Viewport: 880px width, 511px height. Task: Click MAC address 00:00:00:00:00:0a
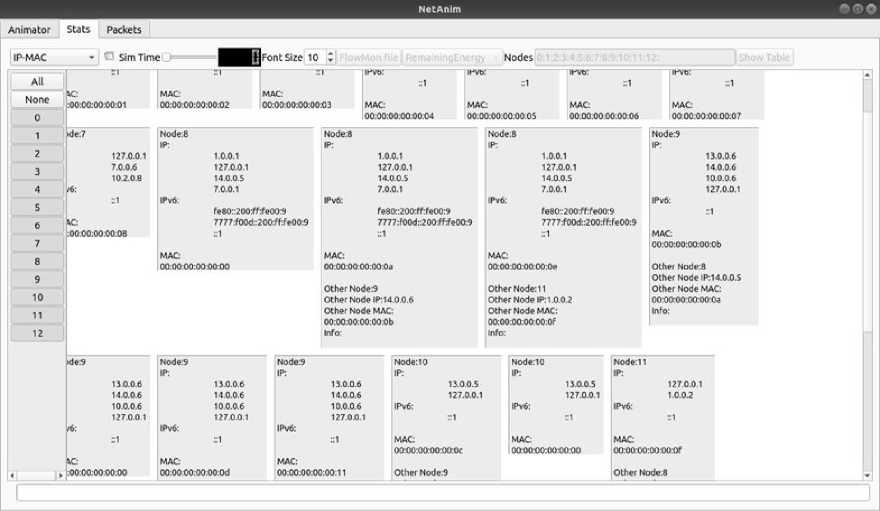point(358,266)
